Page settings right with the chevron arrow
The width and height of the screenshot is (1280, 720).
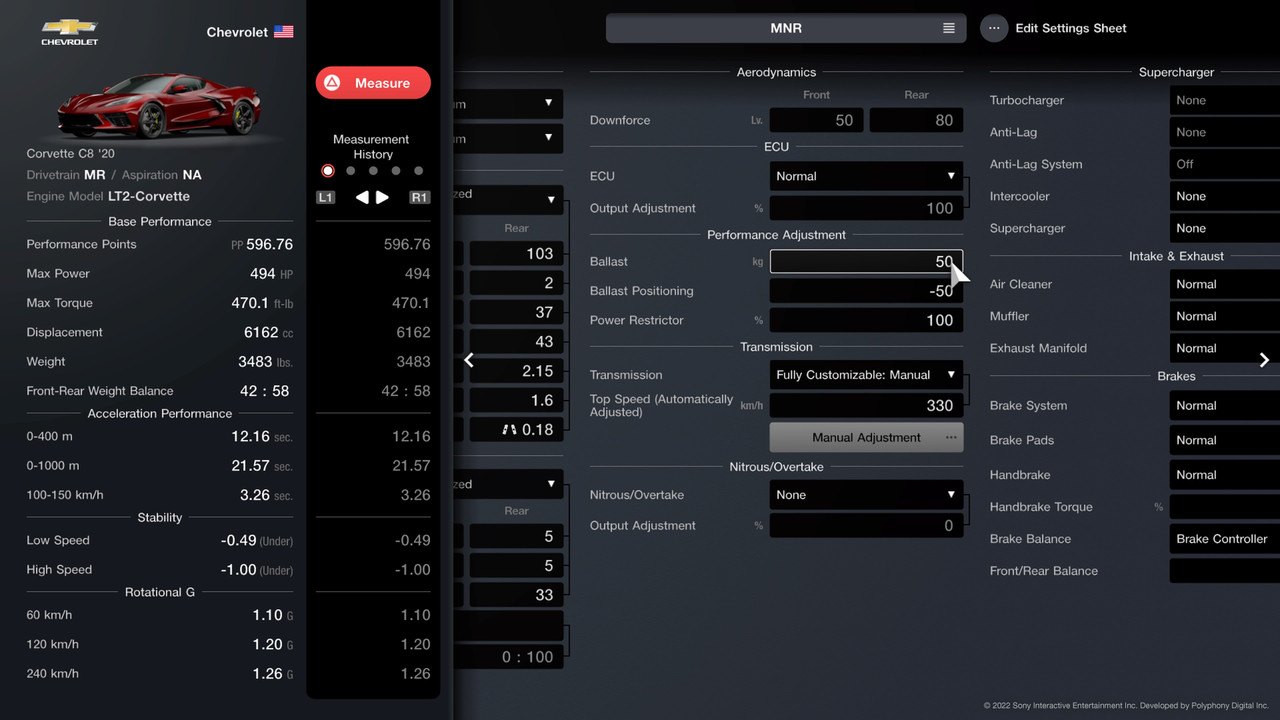1264,360
